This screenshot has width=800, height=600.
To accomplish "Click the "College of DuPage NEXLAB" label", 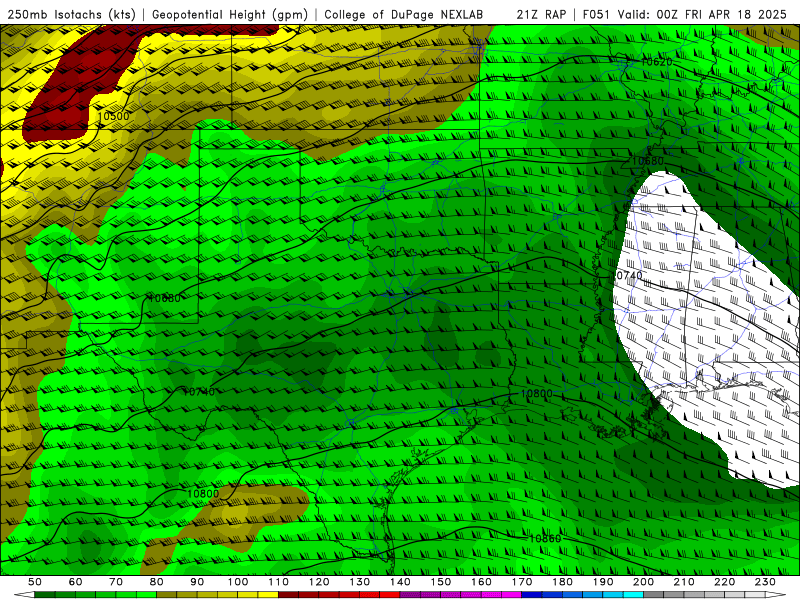I will (x=403, y=15).
